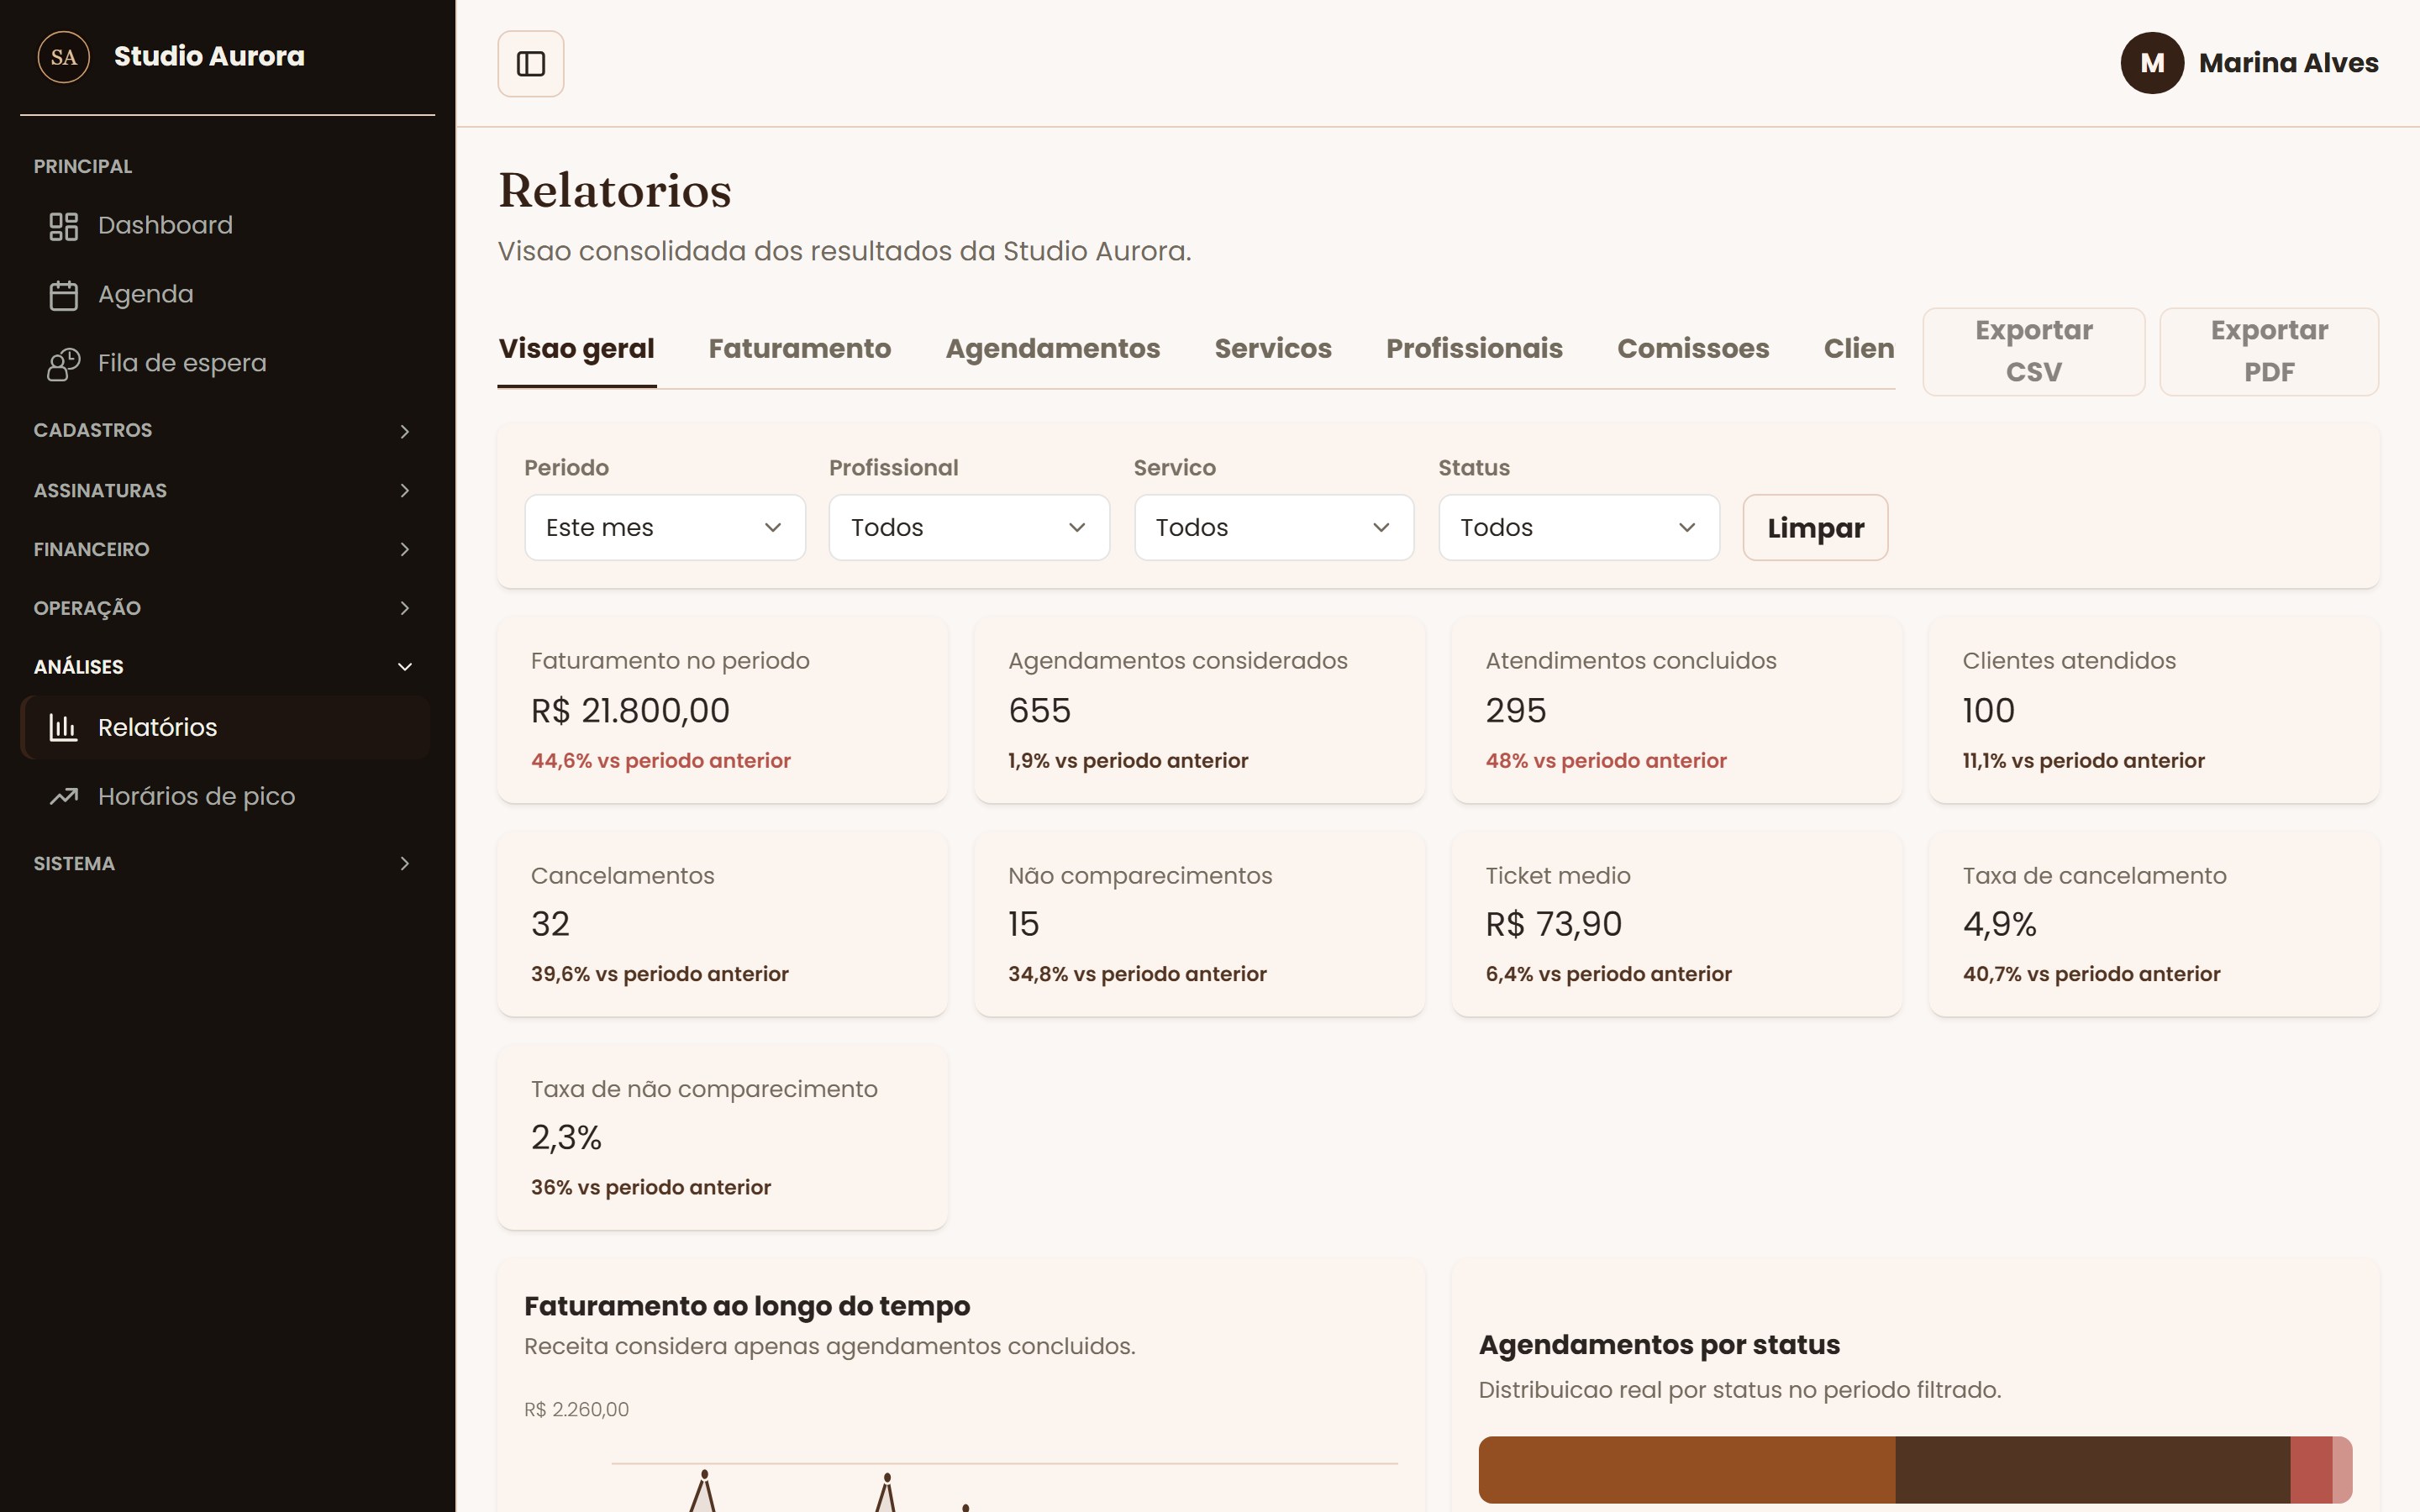This screenshot has width=2420, height=1512.
Task: Click the Marina Alves avatar
Action: click(x=2152, y=63)
